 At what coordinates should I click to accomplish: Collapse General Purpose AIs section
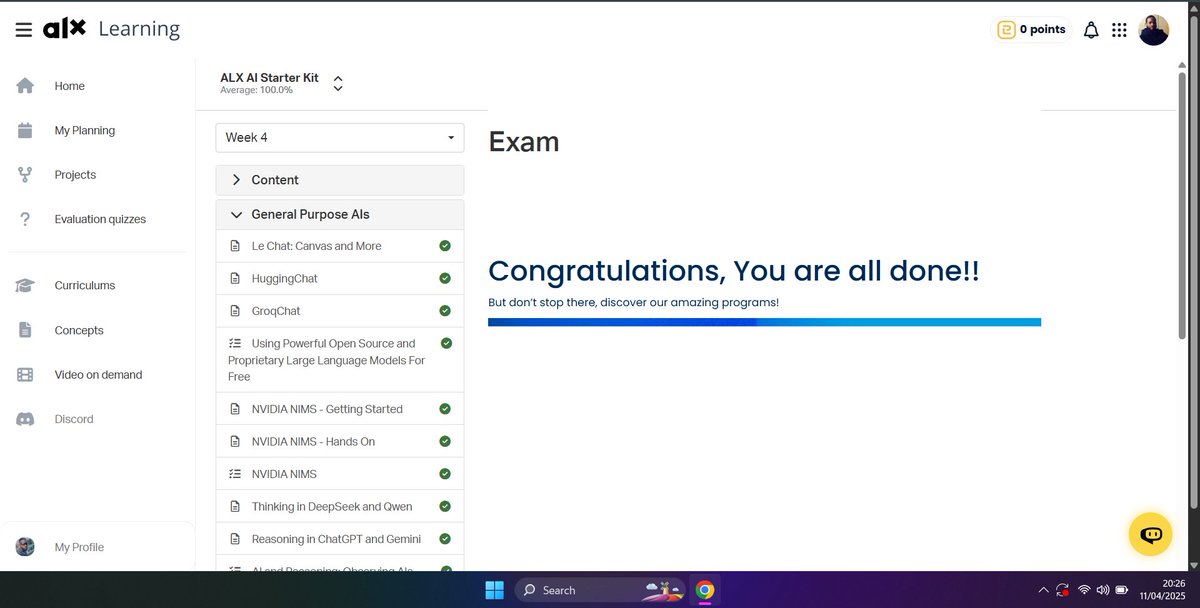(x=340, y=214)
